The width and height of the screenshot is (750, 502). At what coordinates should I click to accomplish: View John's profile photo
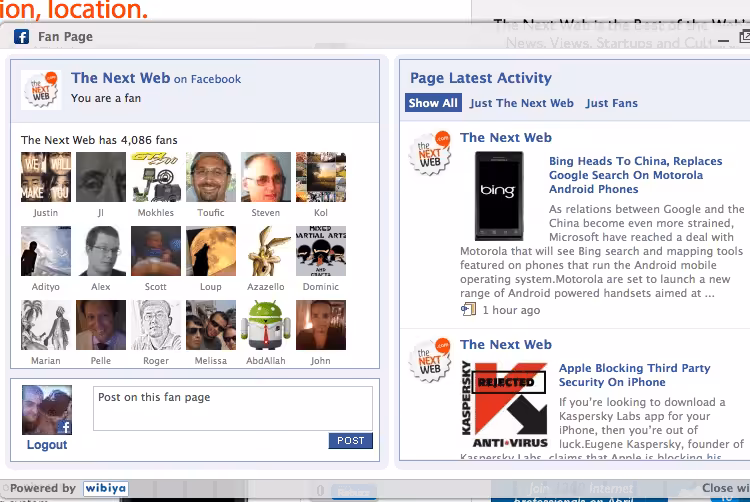point(321,325)
